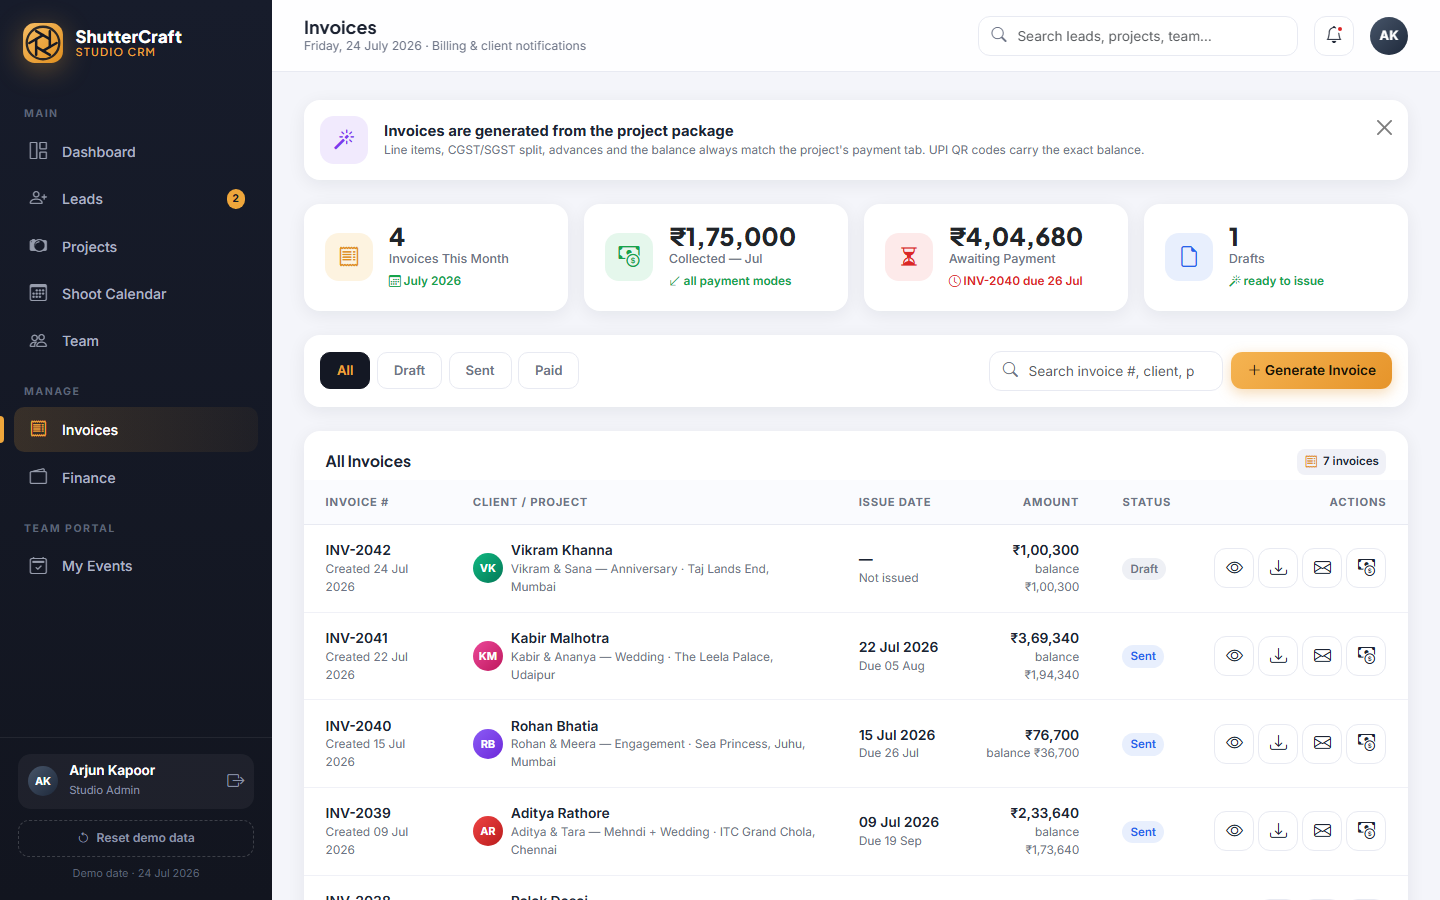This screenshot has height=900, width=1440.
Task: Click the global search leads box
Action: [1138, 36]
